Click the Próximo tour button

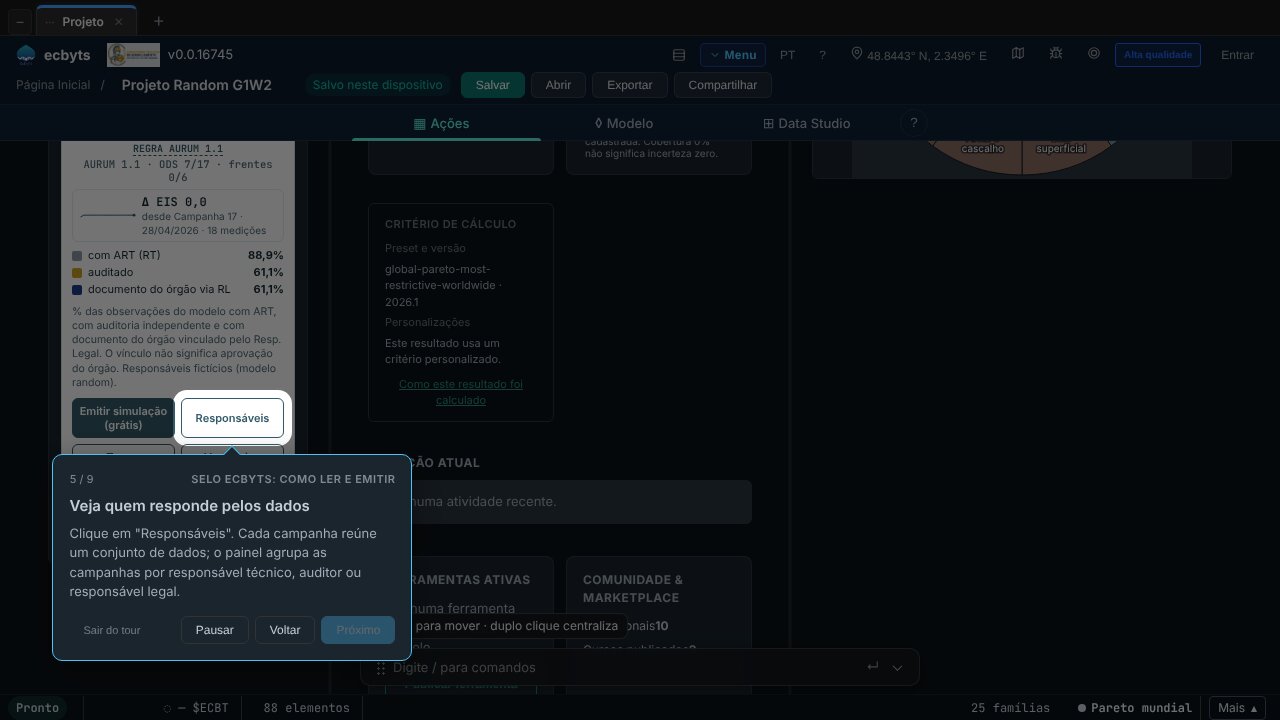358,630
